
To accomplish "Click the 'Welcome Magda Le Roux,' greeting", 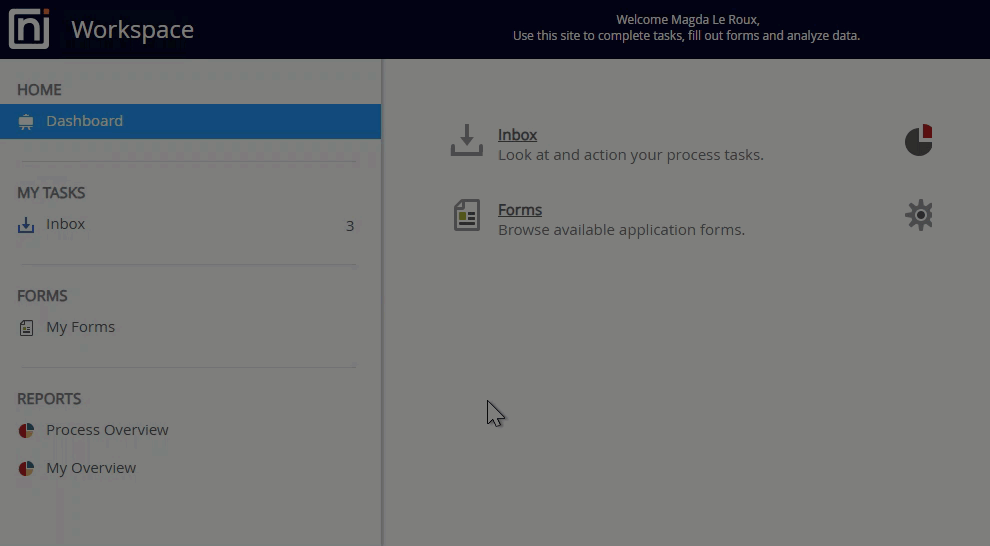I will pos(688,20).
